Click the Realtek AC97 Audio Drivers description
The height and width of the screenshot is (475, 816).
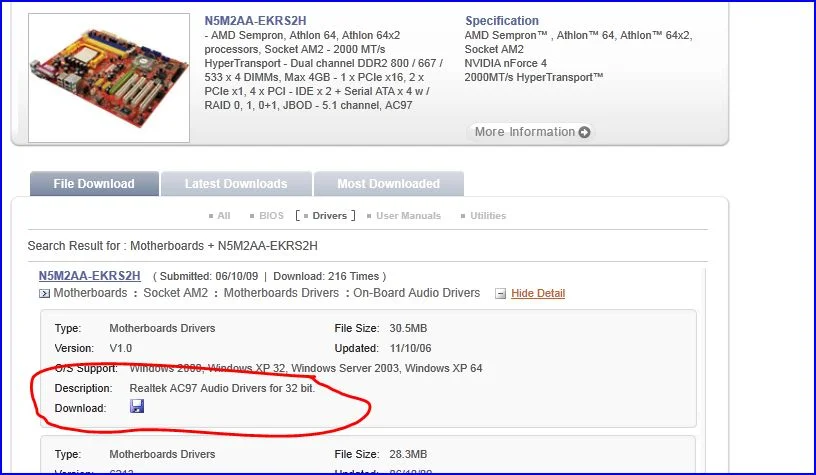tap(222, 388)
